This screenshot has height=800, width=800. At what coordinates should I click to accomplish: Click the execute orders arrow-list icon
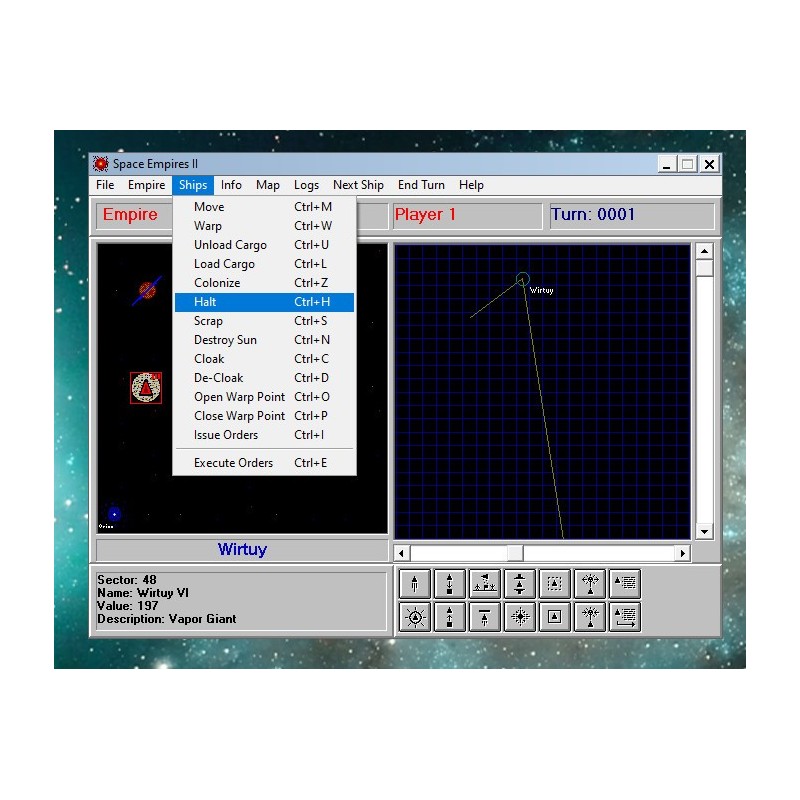pyautogui.click(x=624, y=617)
